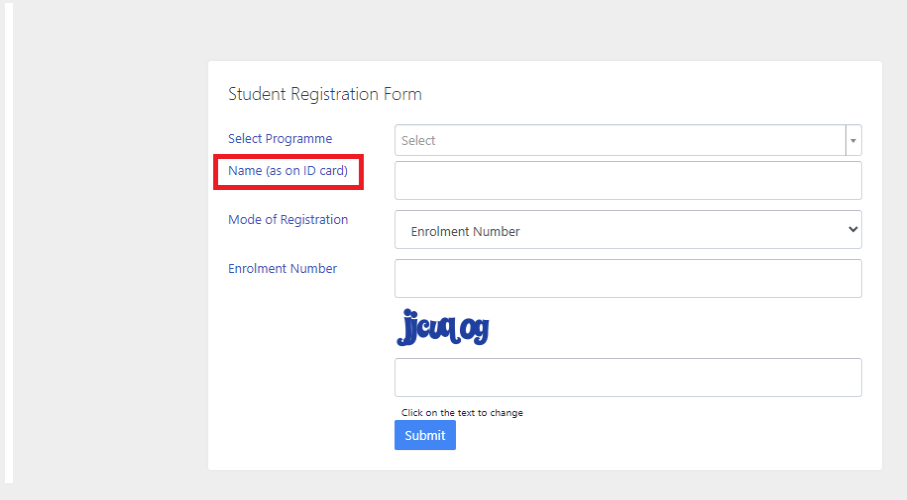Open the Select Programme dropdown box

click(x=620, y=141)
